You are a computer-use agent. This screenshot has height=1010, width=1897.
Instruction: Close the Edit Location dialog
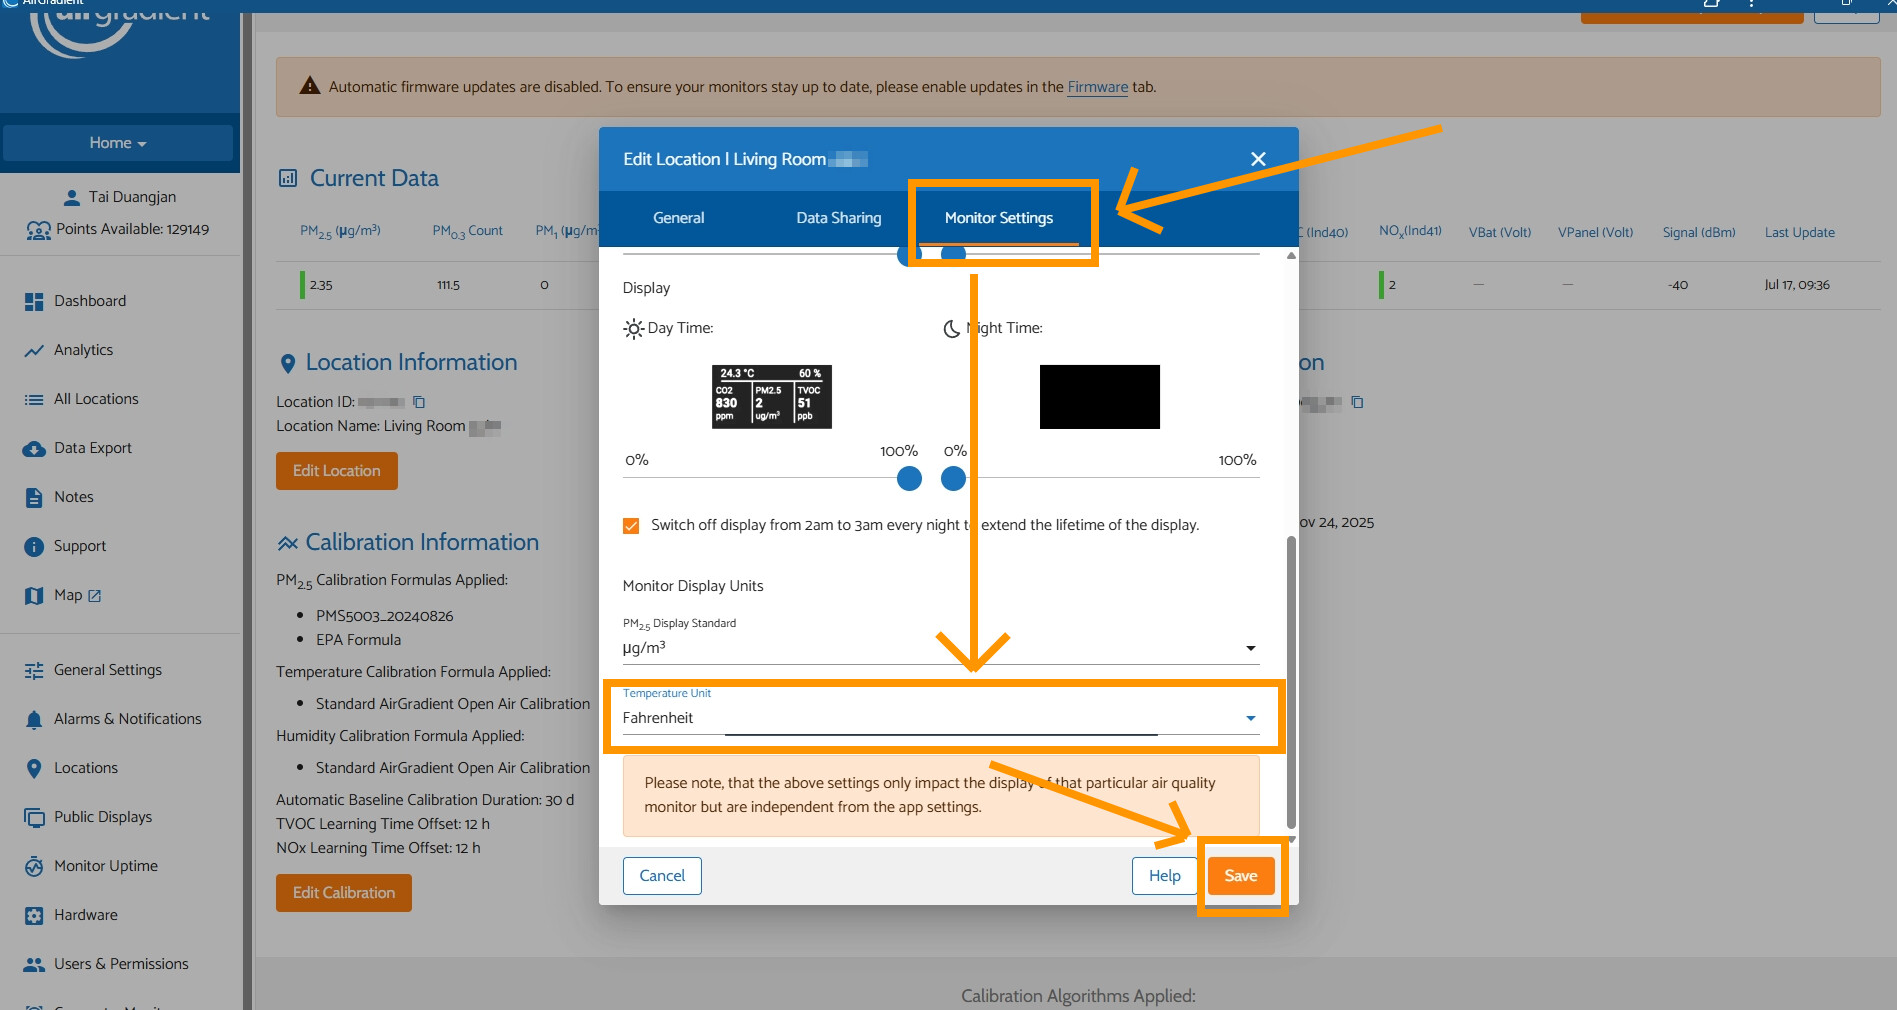1258,159
